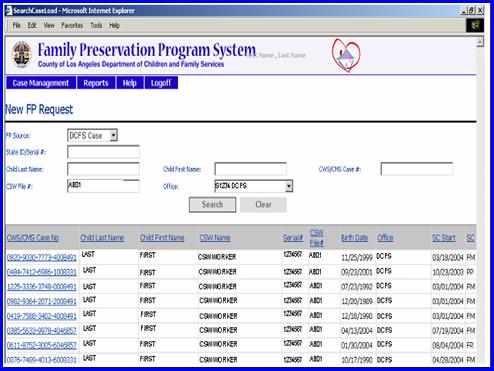
Task: Open the Tools menu
Action: coord(96,25)
